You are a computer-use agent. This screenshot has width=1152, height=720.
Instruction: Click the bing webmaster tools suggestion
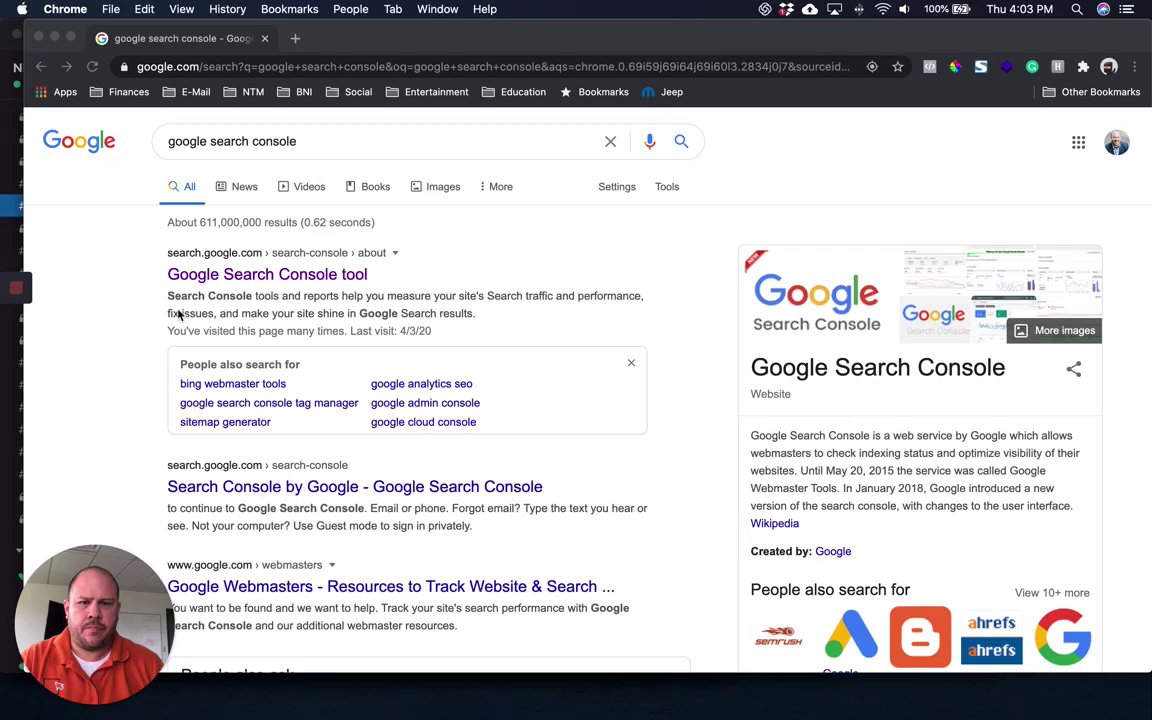coord(233,384)
